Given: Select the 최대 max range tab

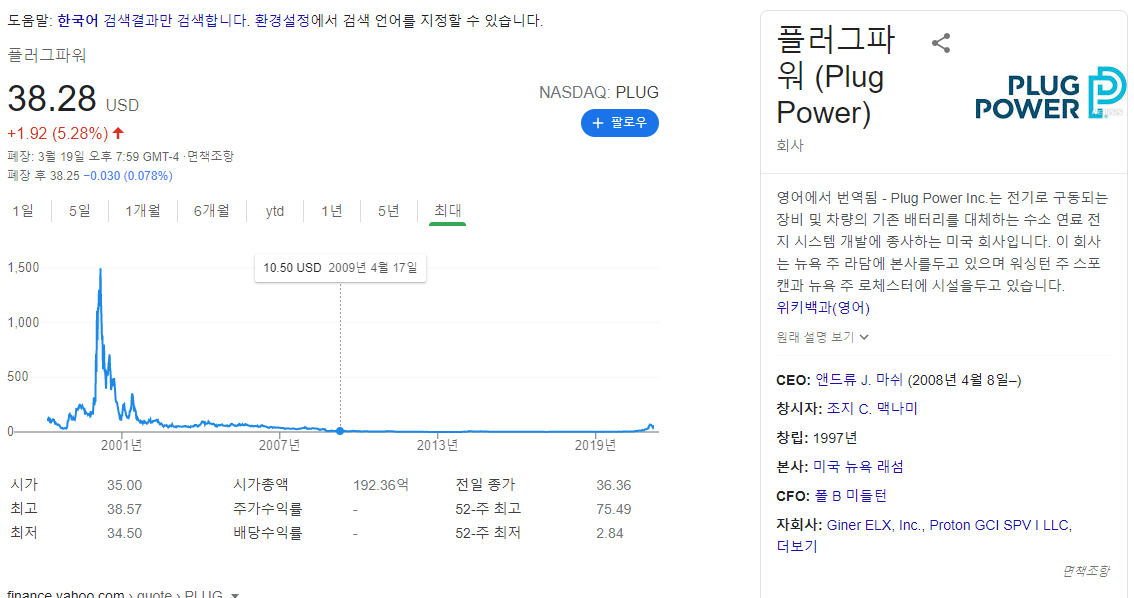Looking at the screenshot, I should pos(448,210).
